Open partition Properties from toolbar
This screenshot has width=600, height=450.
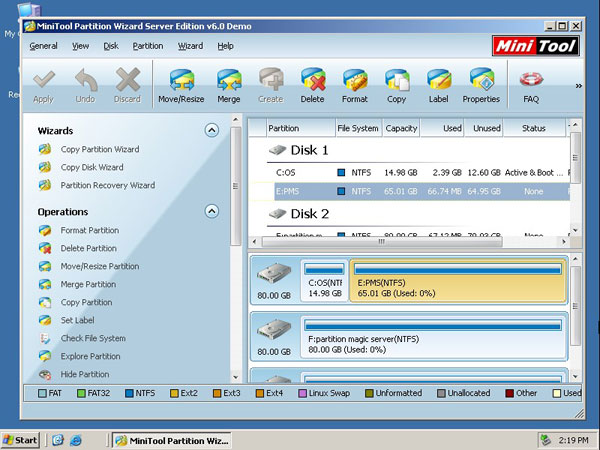pos(481,86)
